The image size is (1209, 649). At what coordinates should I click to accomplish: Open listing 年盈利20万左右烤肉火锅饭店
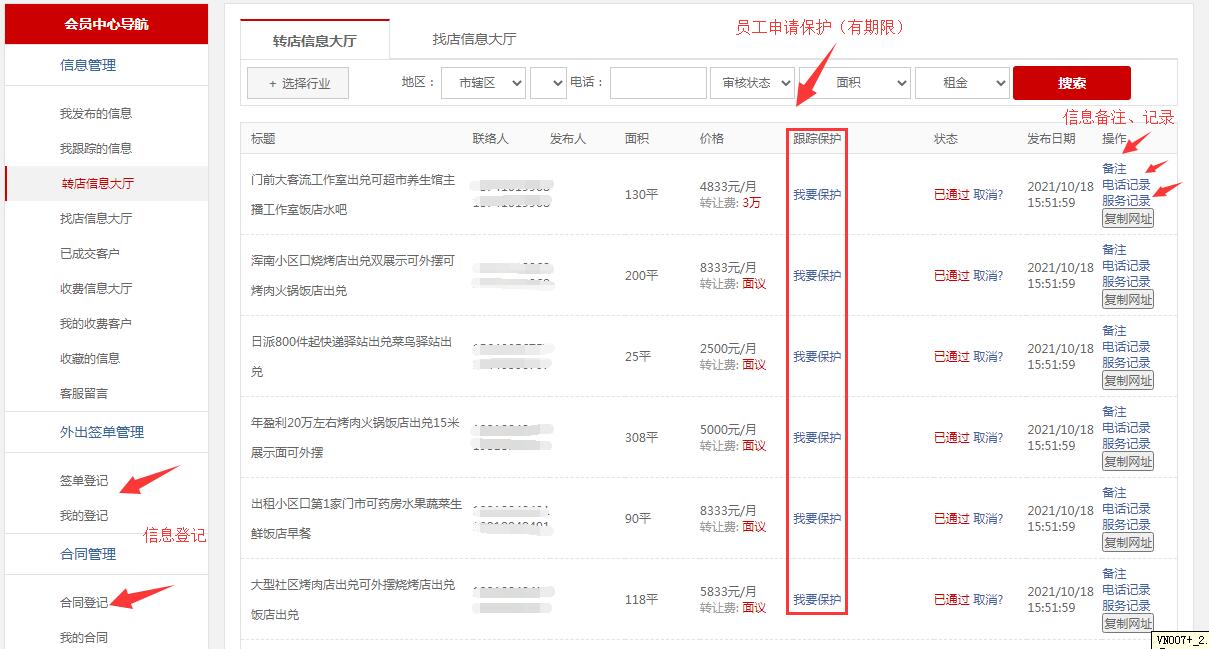[x=356, y=438]
